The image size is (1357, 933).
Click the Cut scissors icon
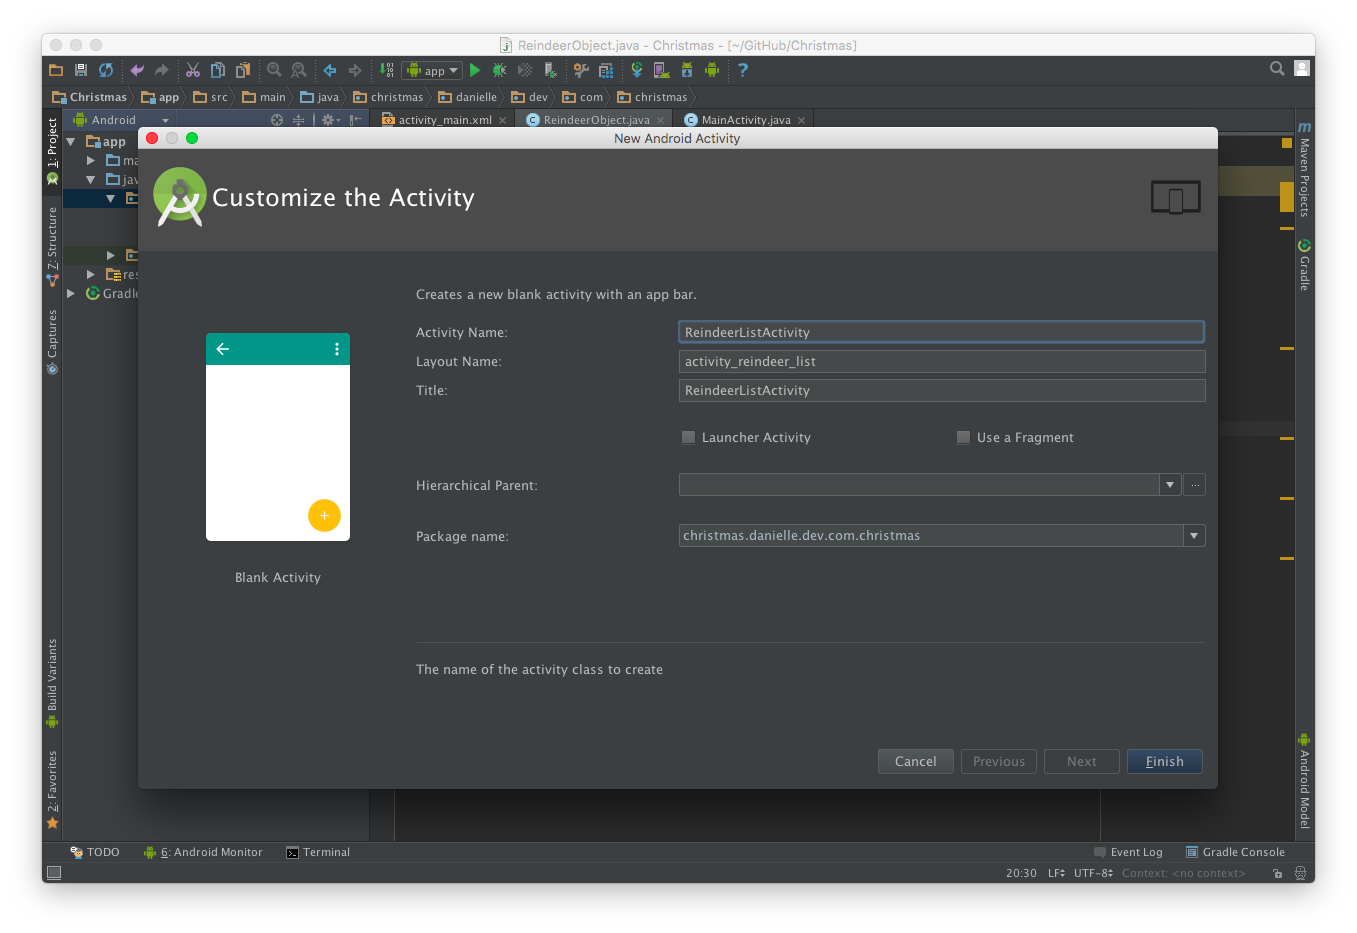click(x=193, y=70)
